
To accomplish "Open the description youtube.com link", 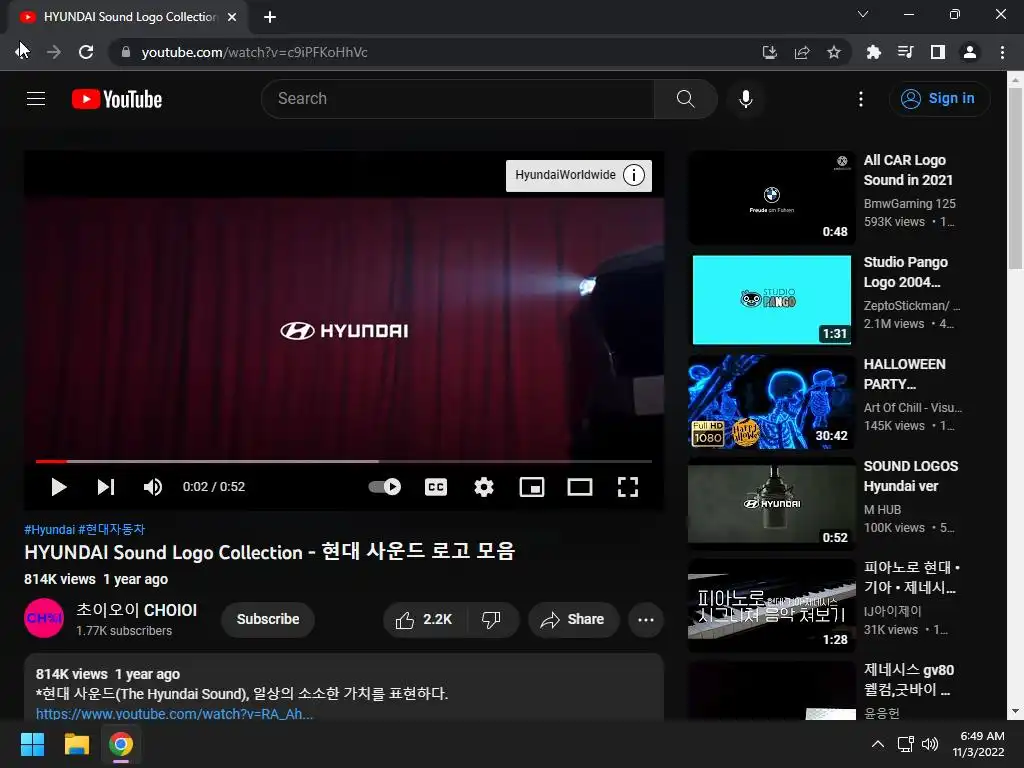I will coord(174,714).
